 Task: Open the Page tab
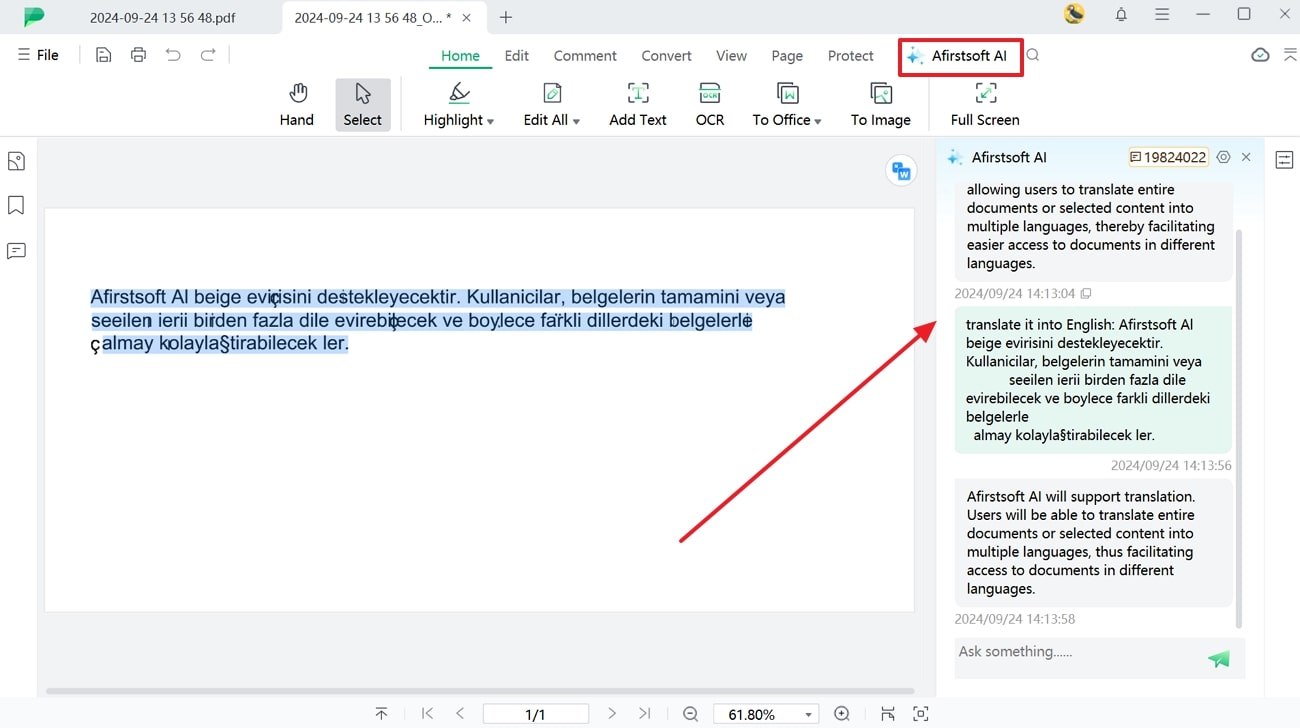[x=787, y=56]
